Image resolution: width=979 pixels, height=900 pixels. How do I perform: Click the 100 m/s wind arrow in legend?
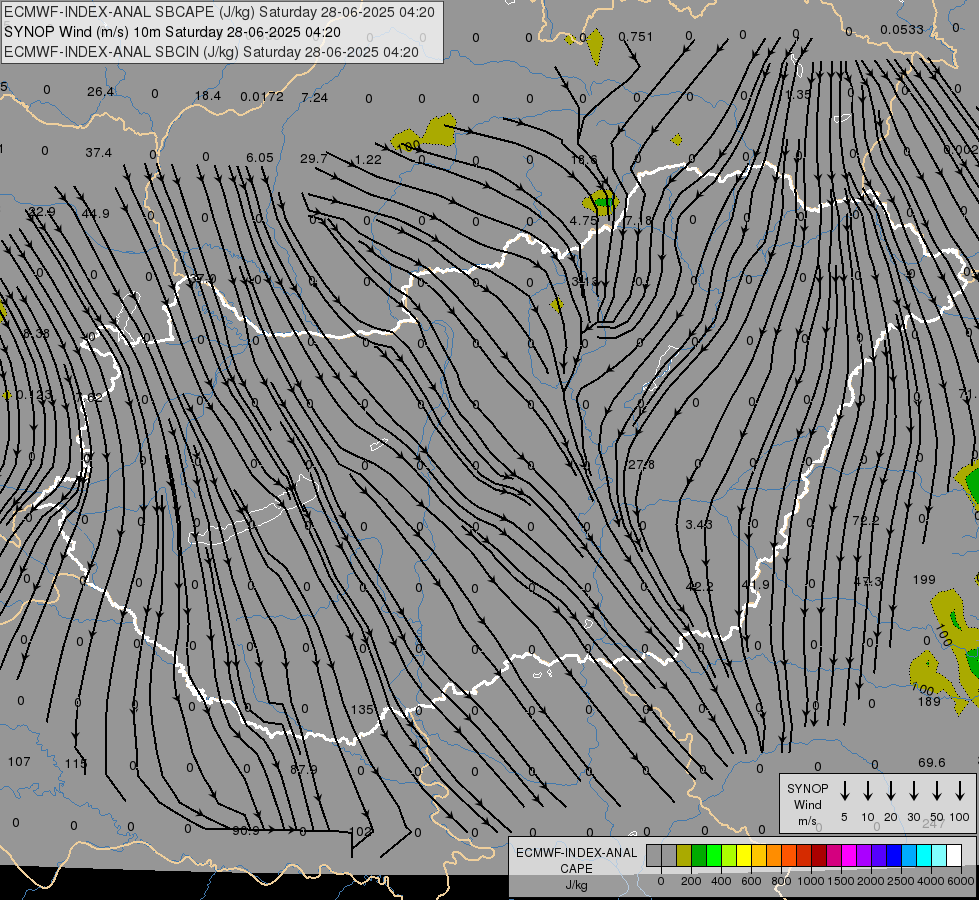pyautogui.click(x=960, y=790)
